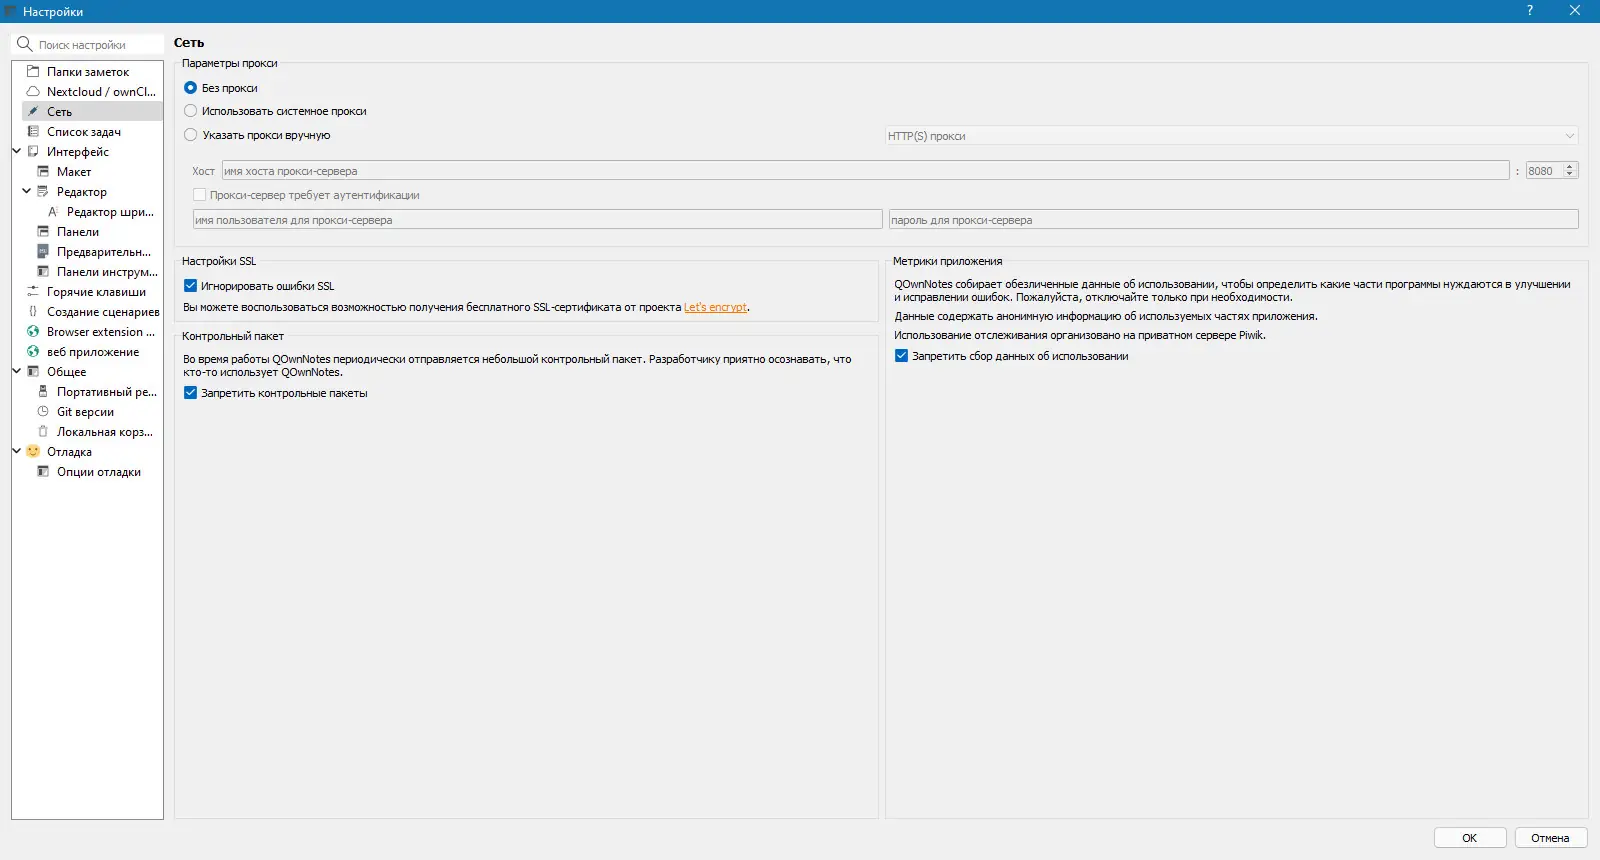Confirm settings with the OK button

[x=1470, y=838]
